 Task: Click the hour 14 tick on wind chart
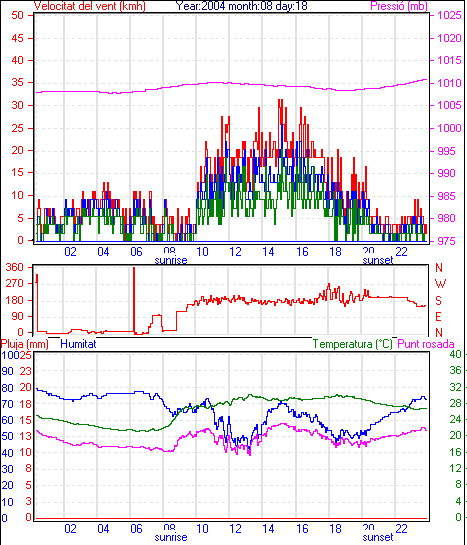(268, 252)
